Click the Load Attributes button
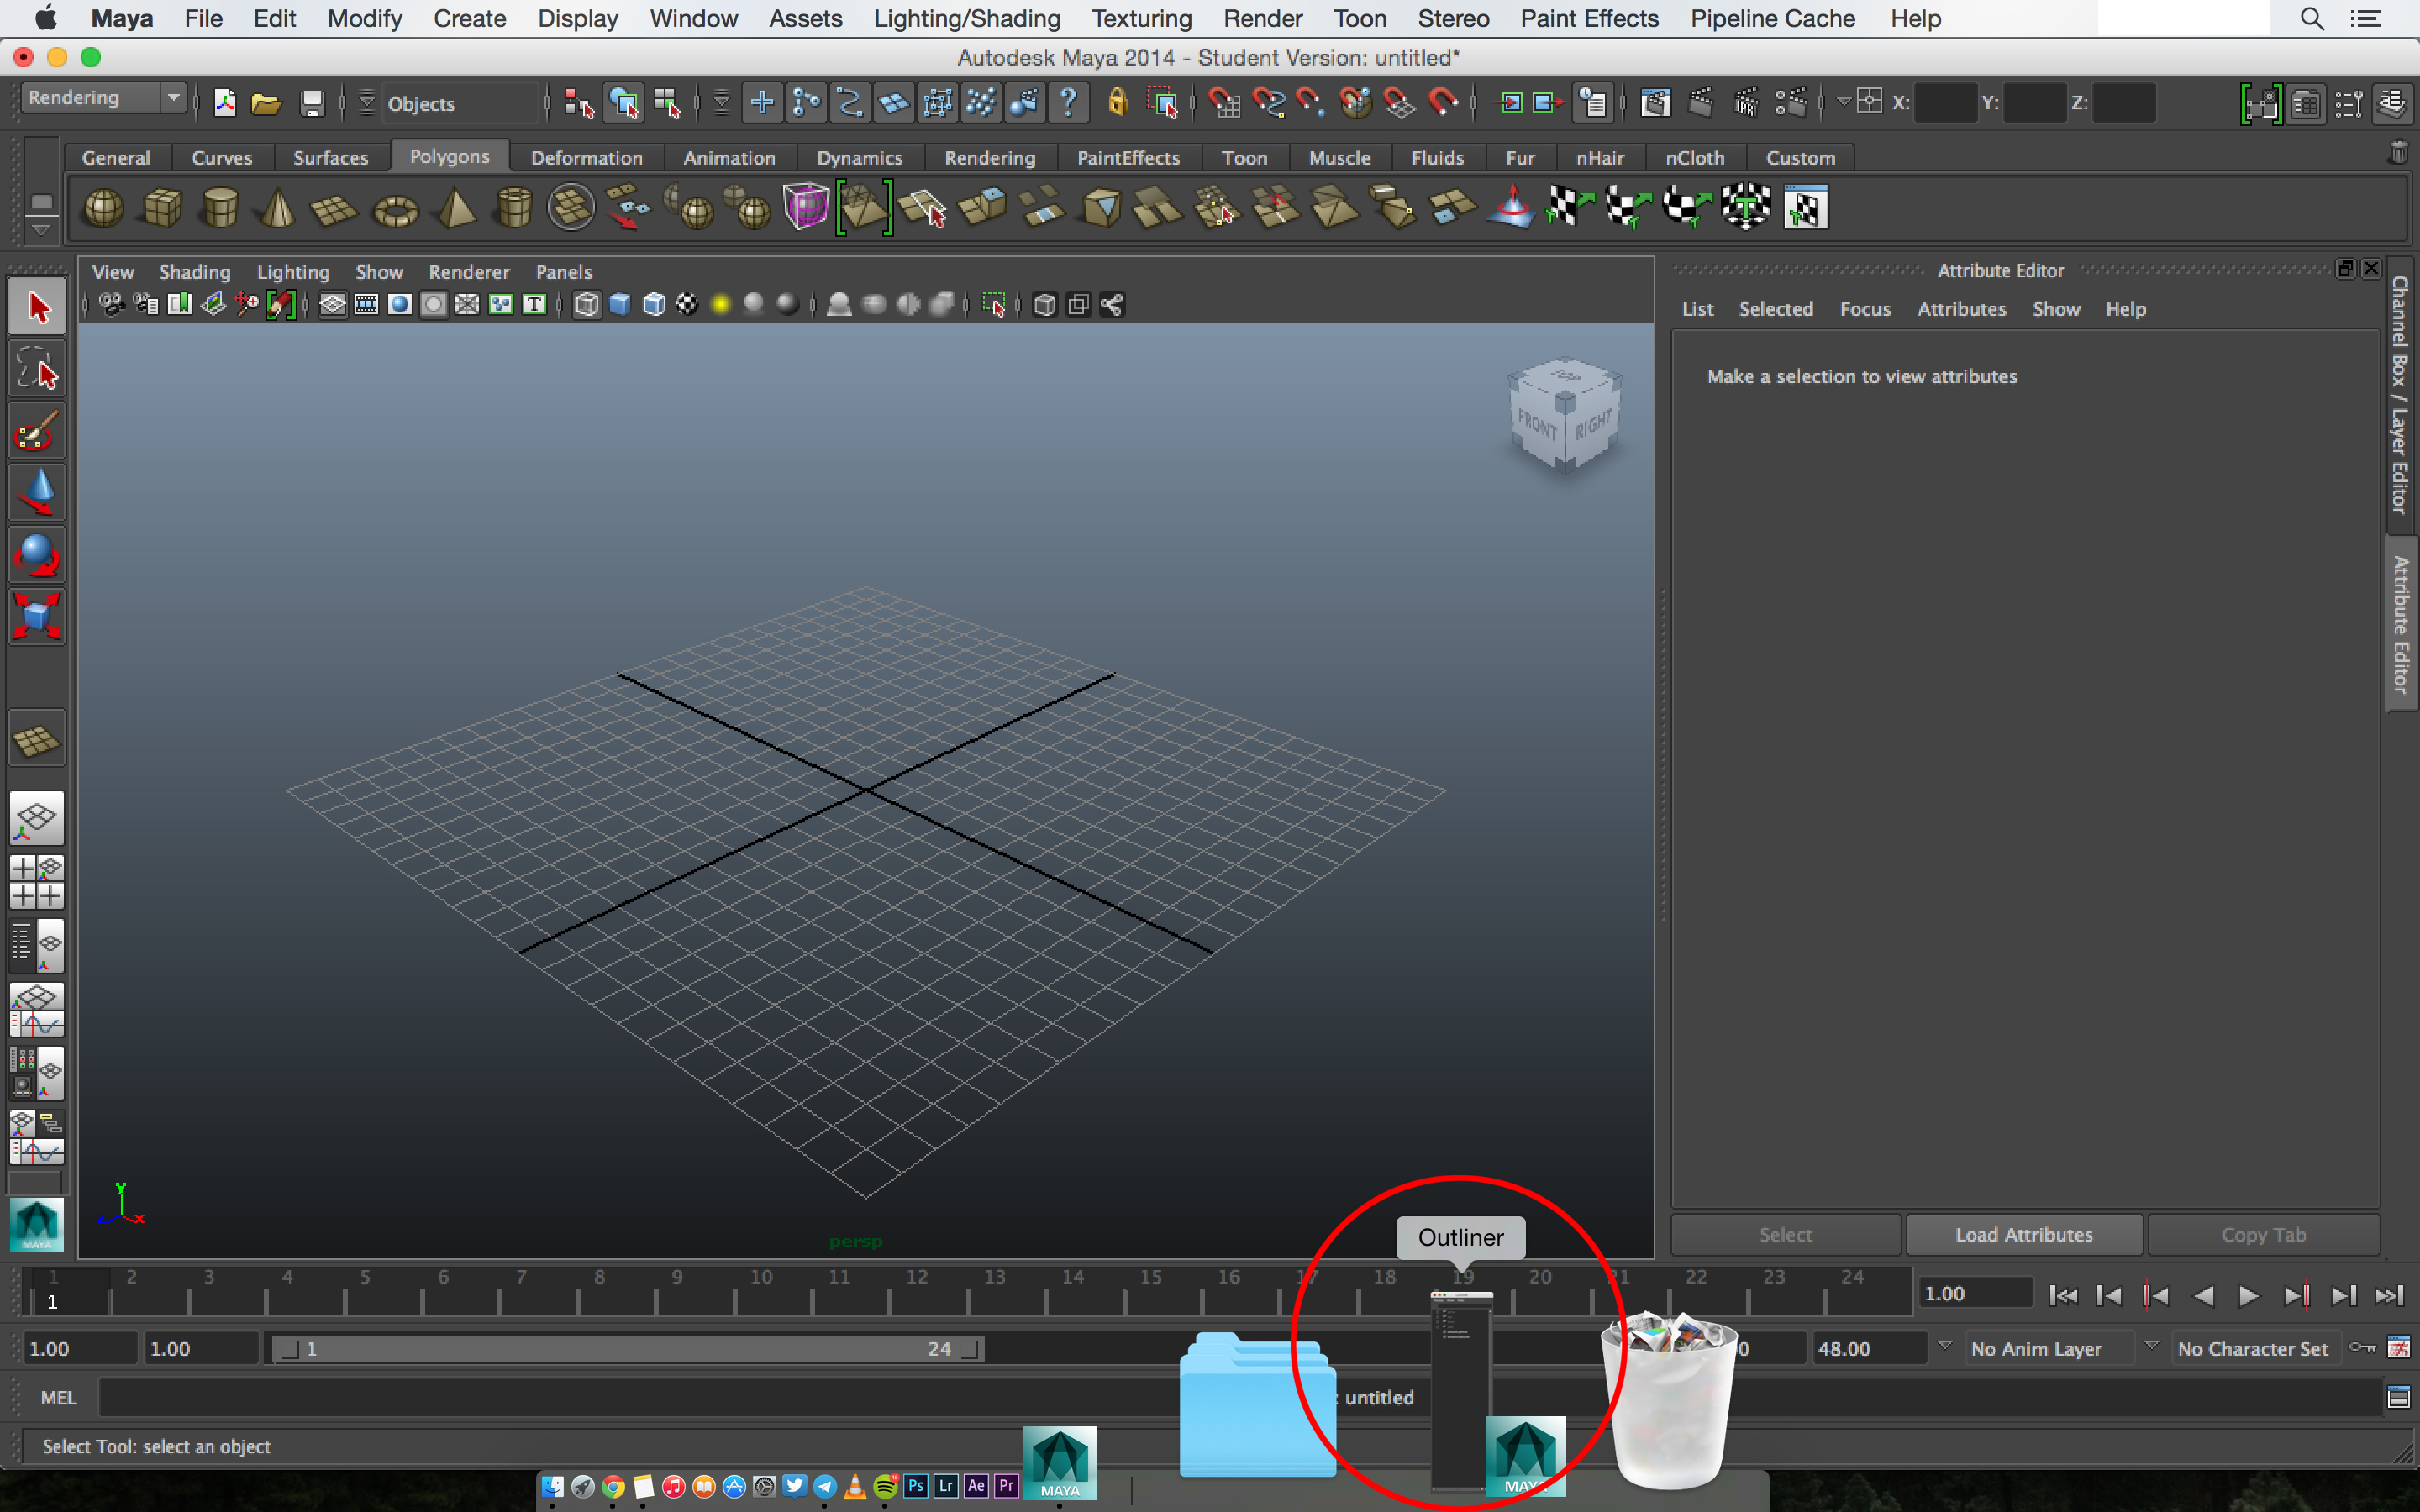 (2024, 1235)
